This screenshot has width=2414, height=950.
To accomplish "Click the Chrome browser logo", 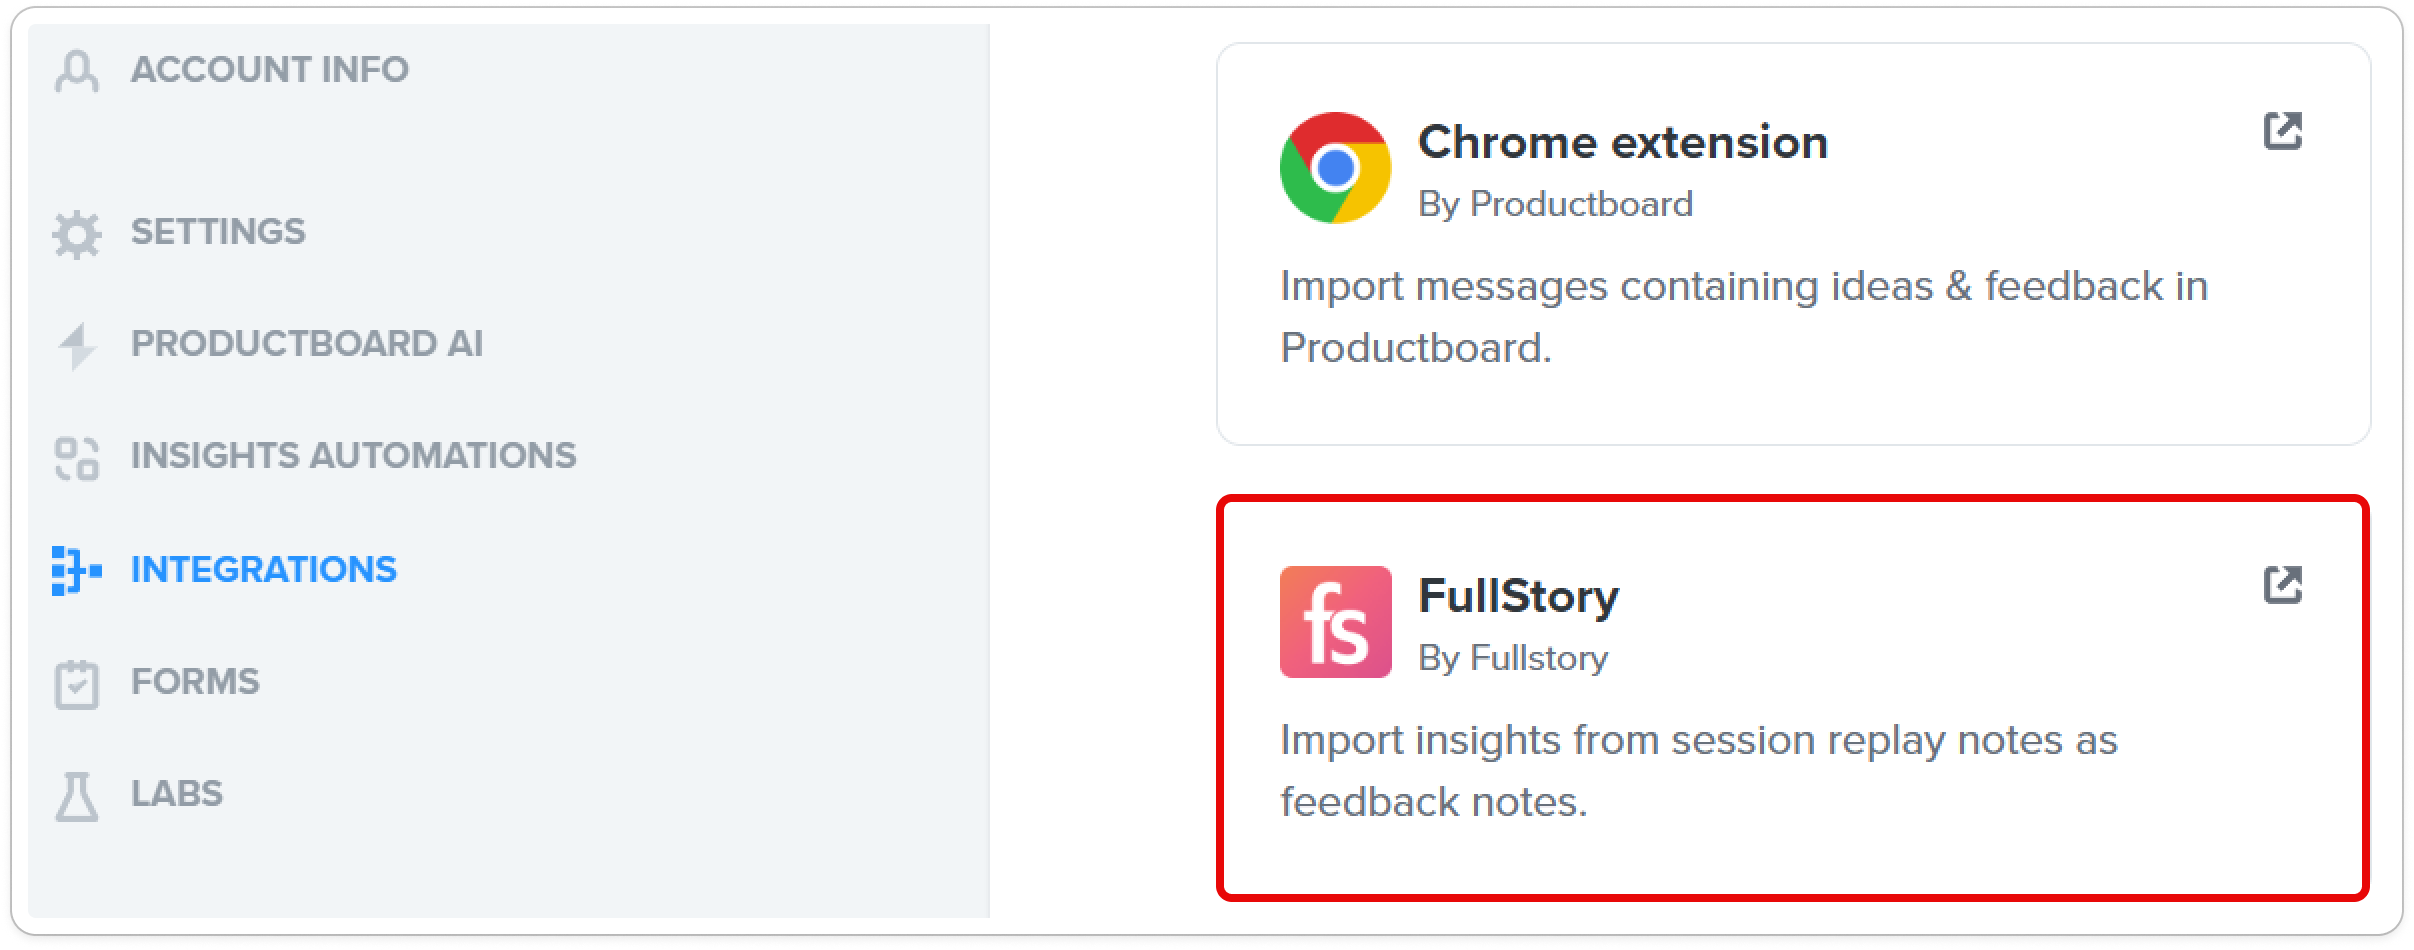I will tap(1335, 167).
